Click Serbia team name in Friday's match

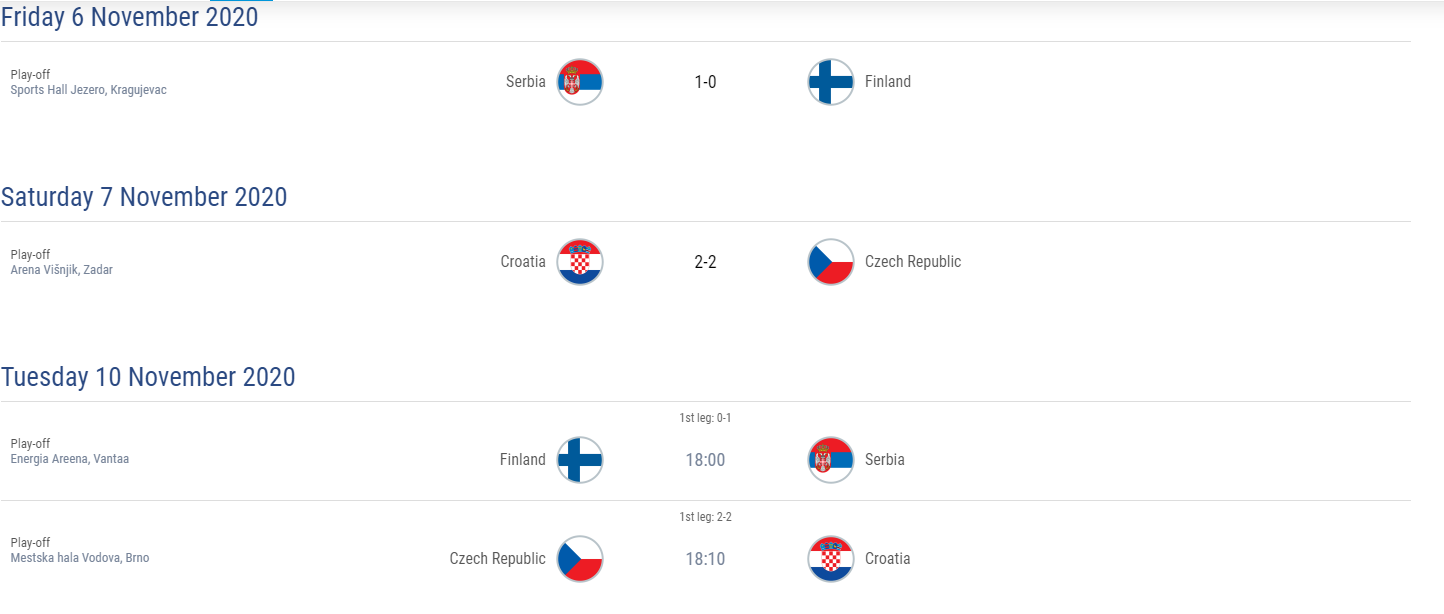(526, 82)
